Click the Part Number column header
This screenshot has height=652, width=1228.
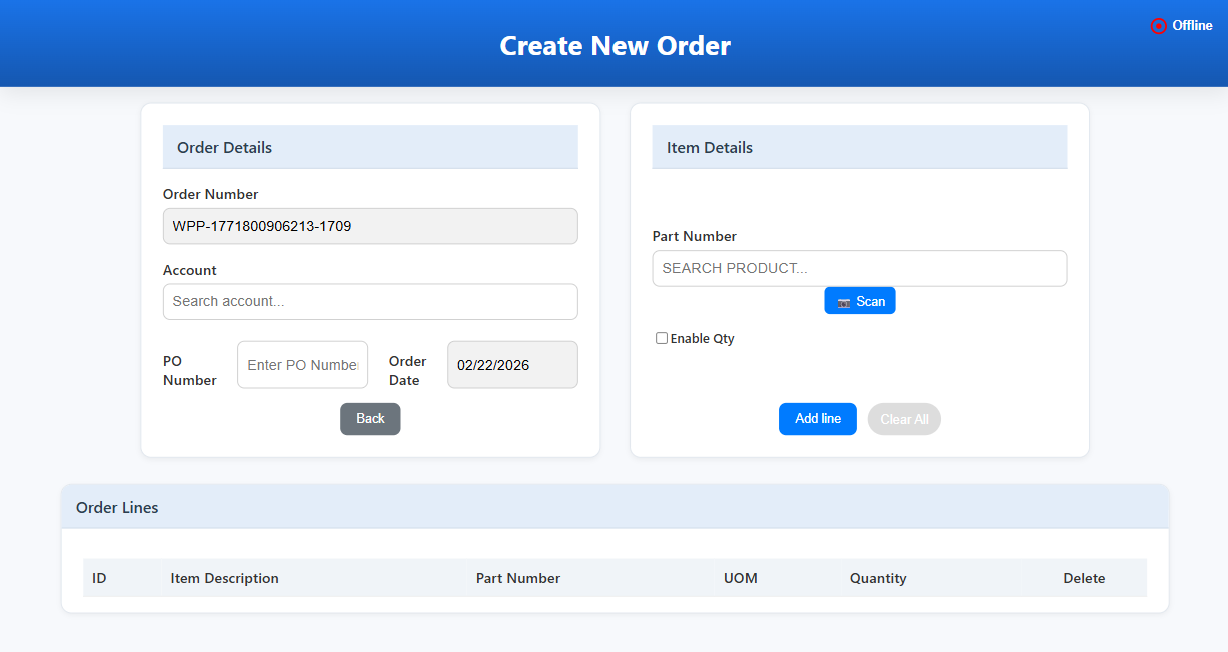(x=518, y=578)
